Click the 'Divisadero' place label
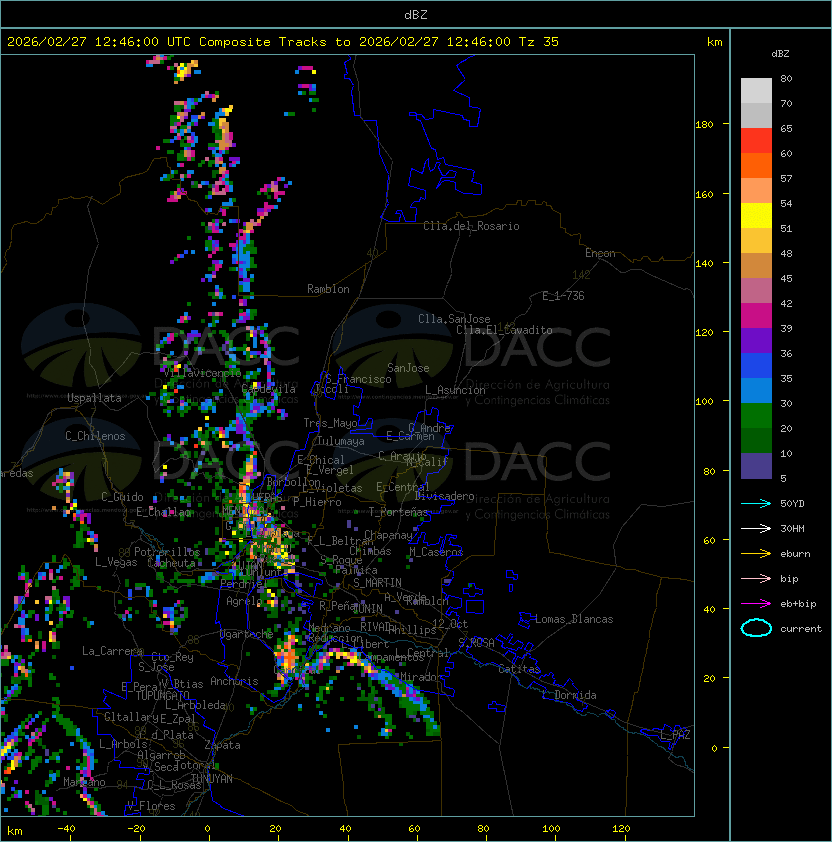 tap(444, 496)
